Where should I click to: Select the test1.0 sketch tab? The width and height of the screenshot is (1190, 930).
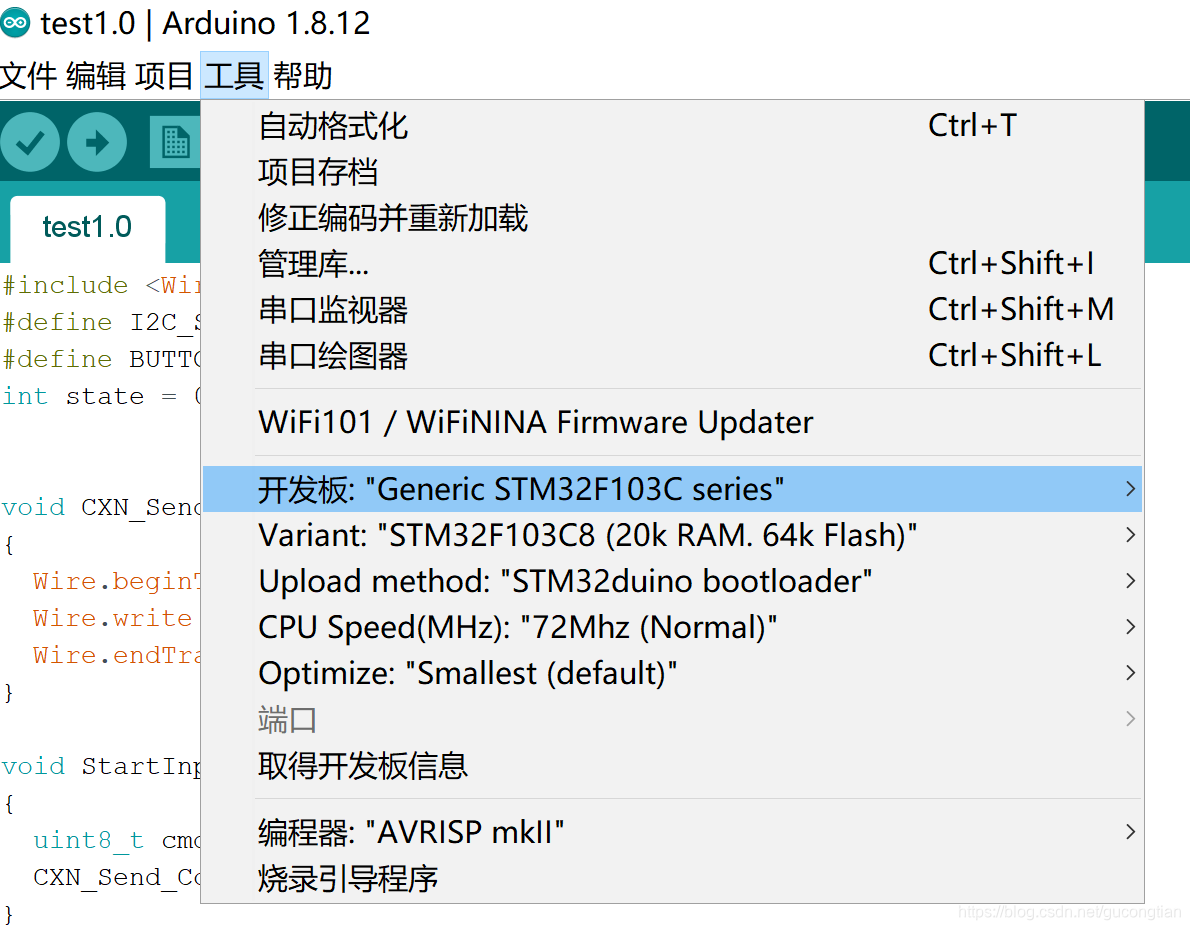pyautogui.click(x=87, y=226)
